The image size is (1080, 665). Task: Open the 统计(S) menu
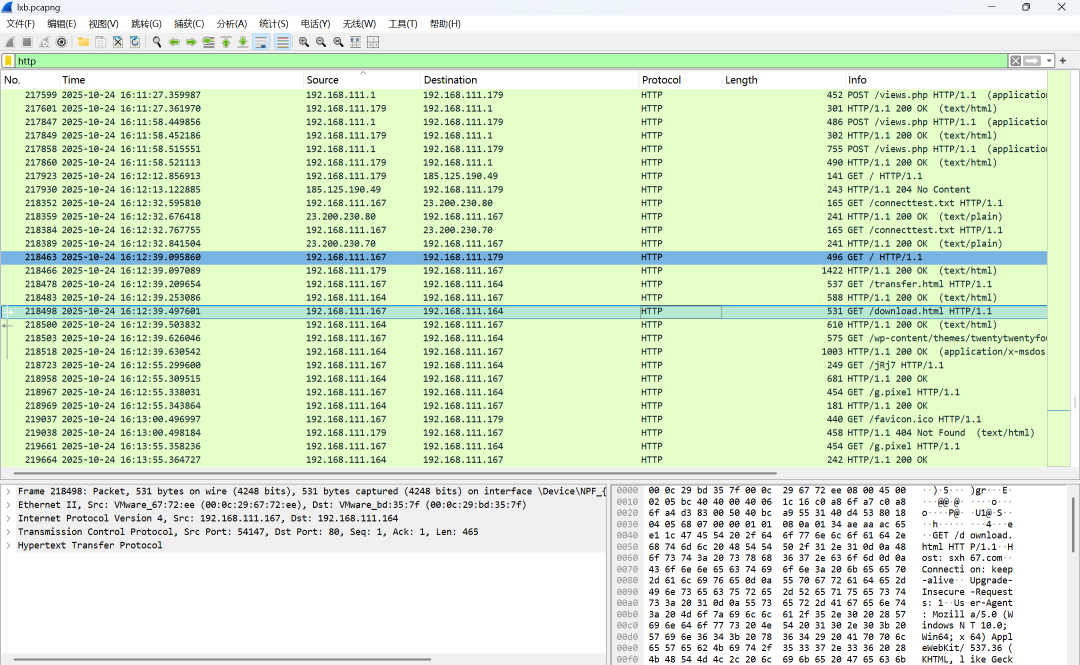coord(273,23)
